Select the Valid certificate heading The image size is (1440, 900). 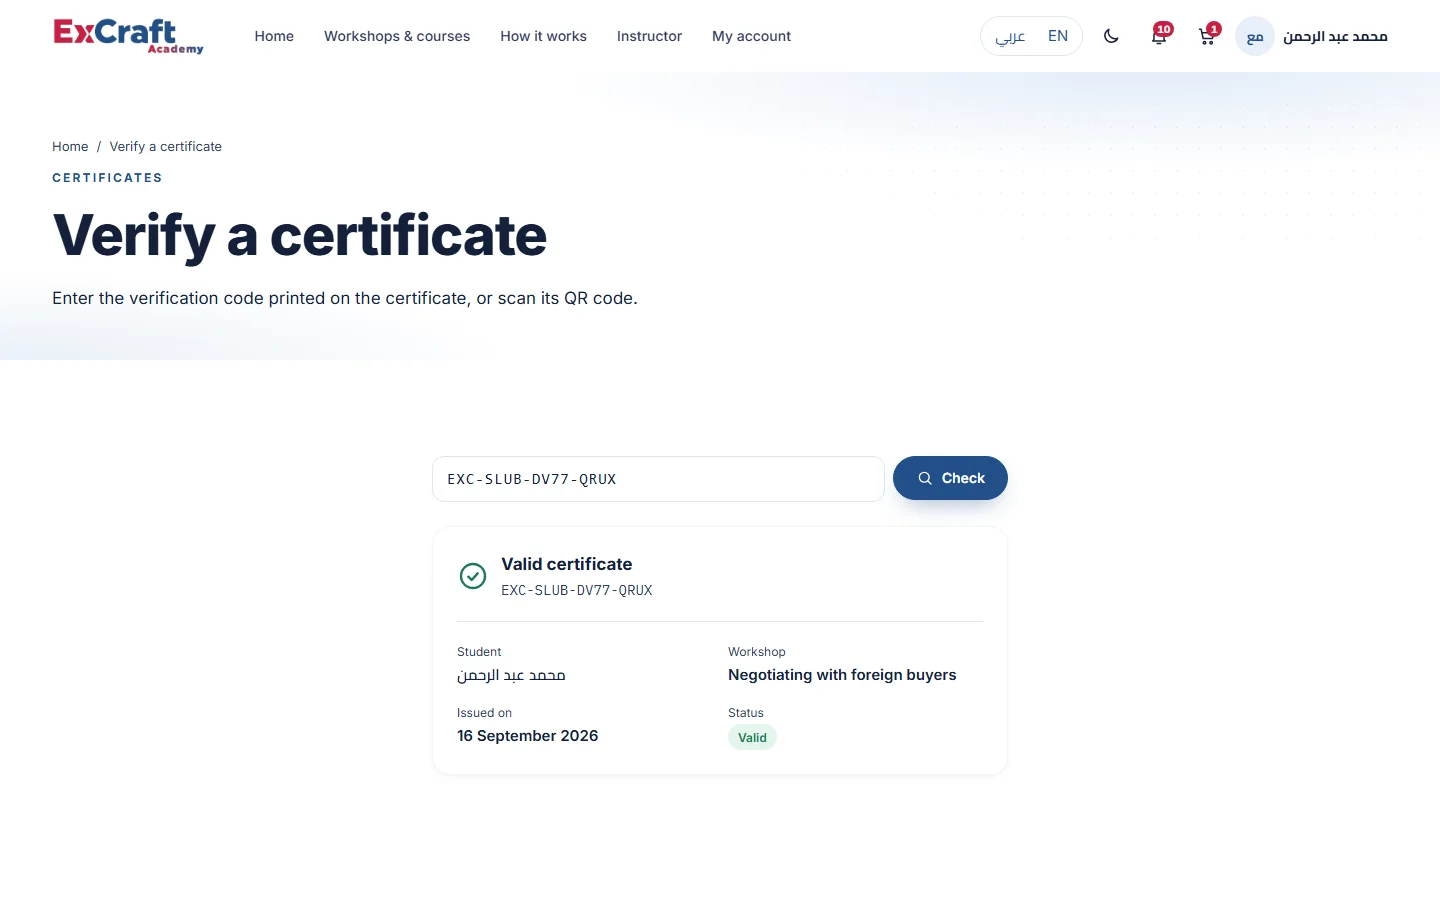click(x=567, y=564)
